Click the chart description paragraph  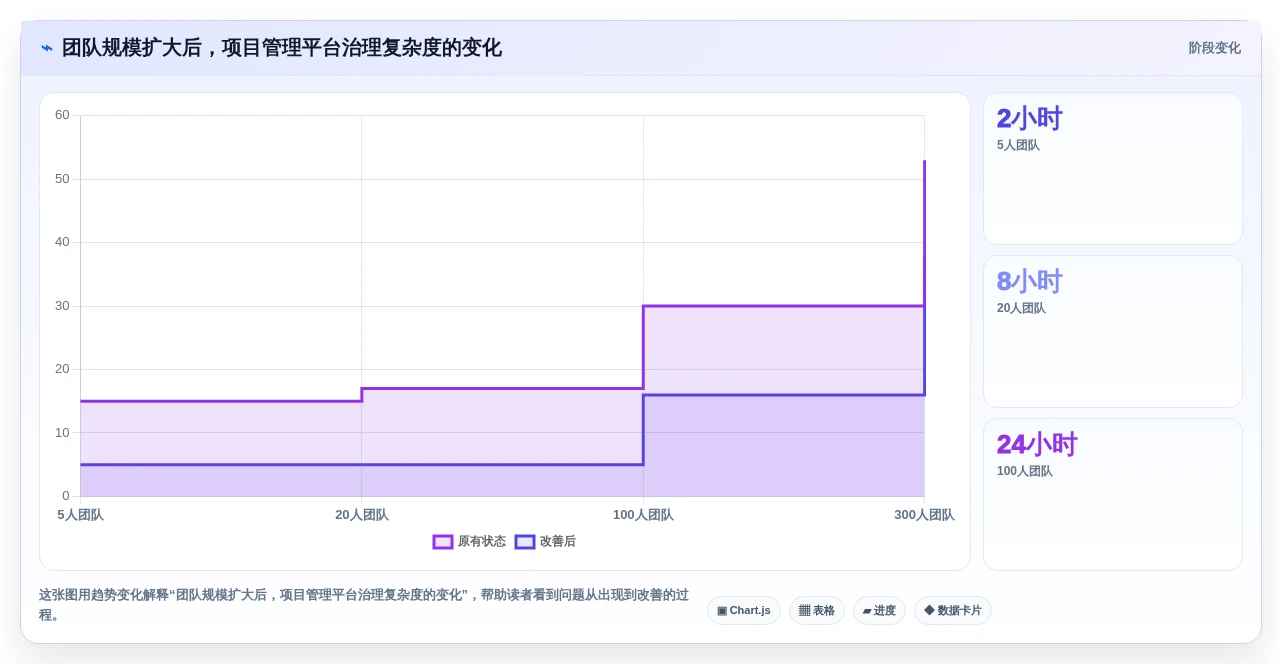(364, 605)
